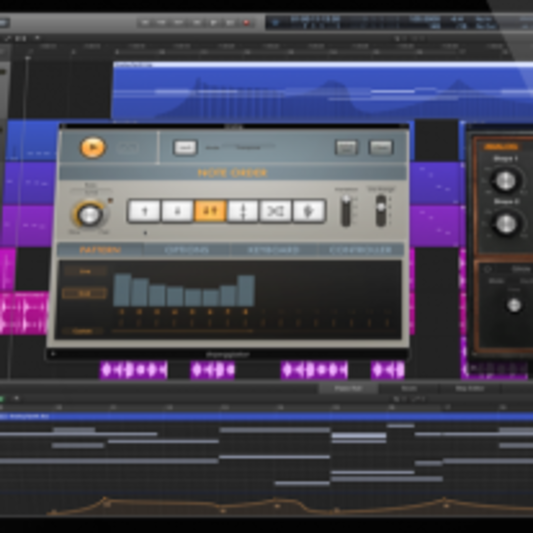The width and height of the screenshot is (533, 533).
Task: Select the As Played note order button
Action: click(308, 211)
